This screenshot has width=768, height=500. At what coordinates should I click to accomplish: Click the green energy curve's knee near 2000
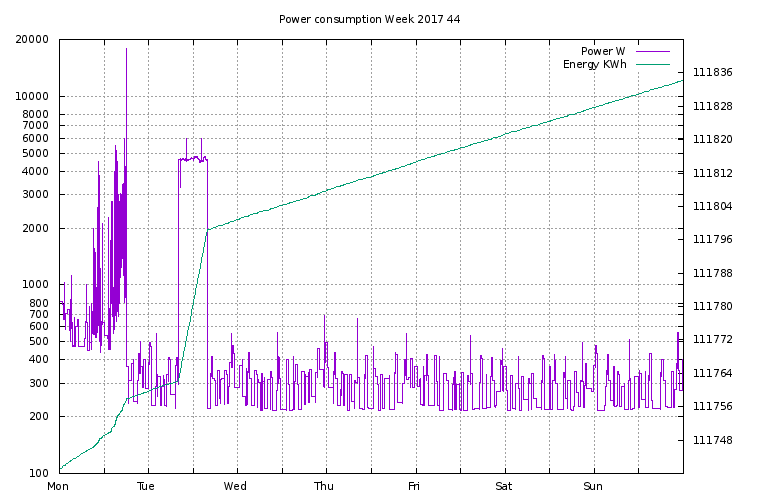coord(208,230)
